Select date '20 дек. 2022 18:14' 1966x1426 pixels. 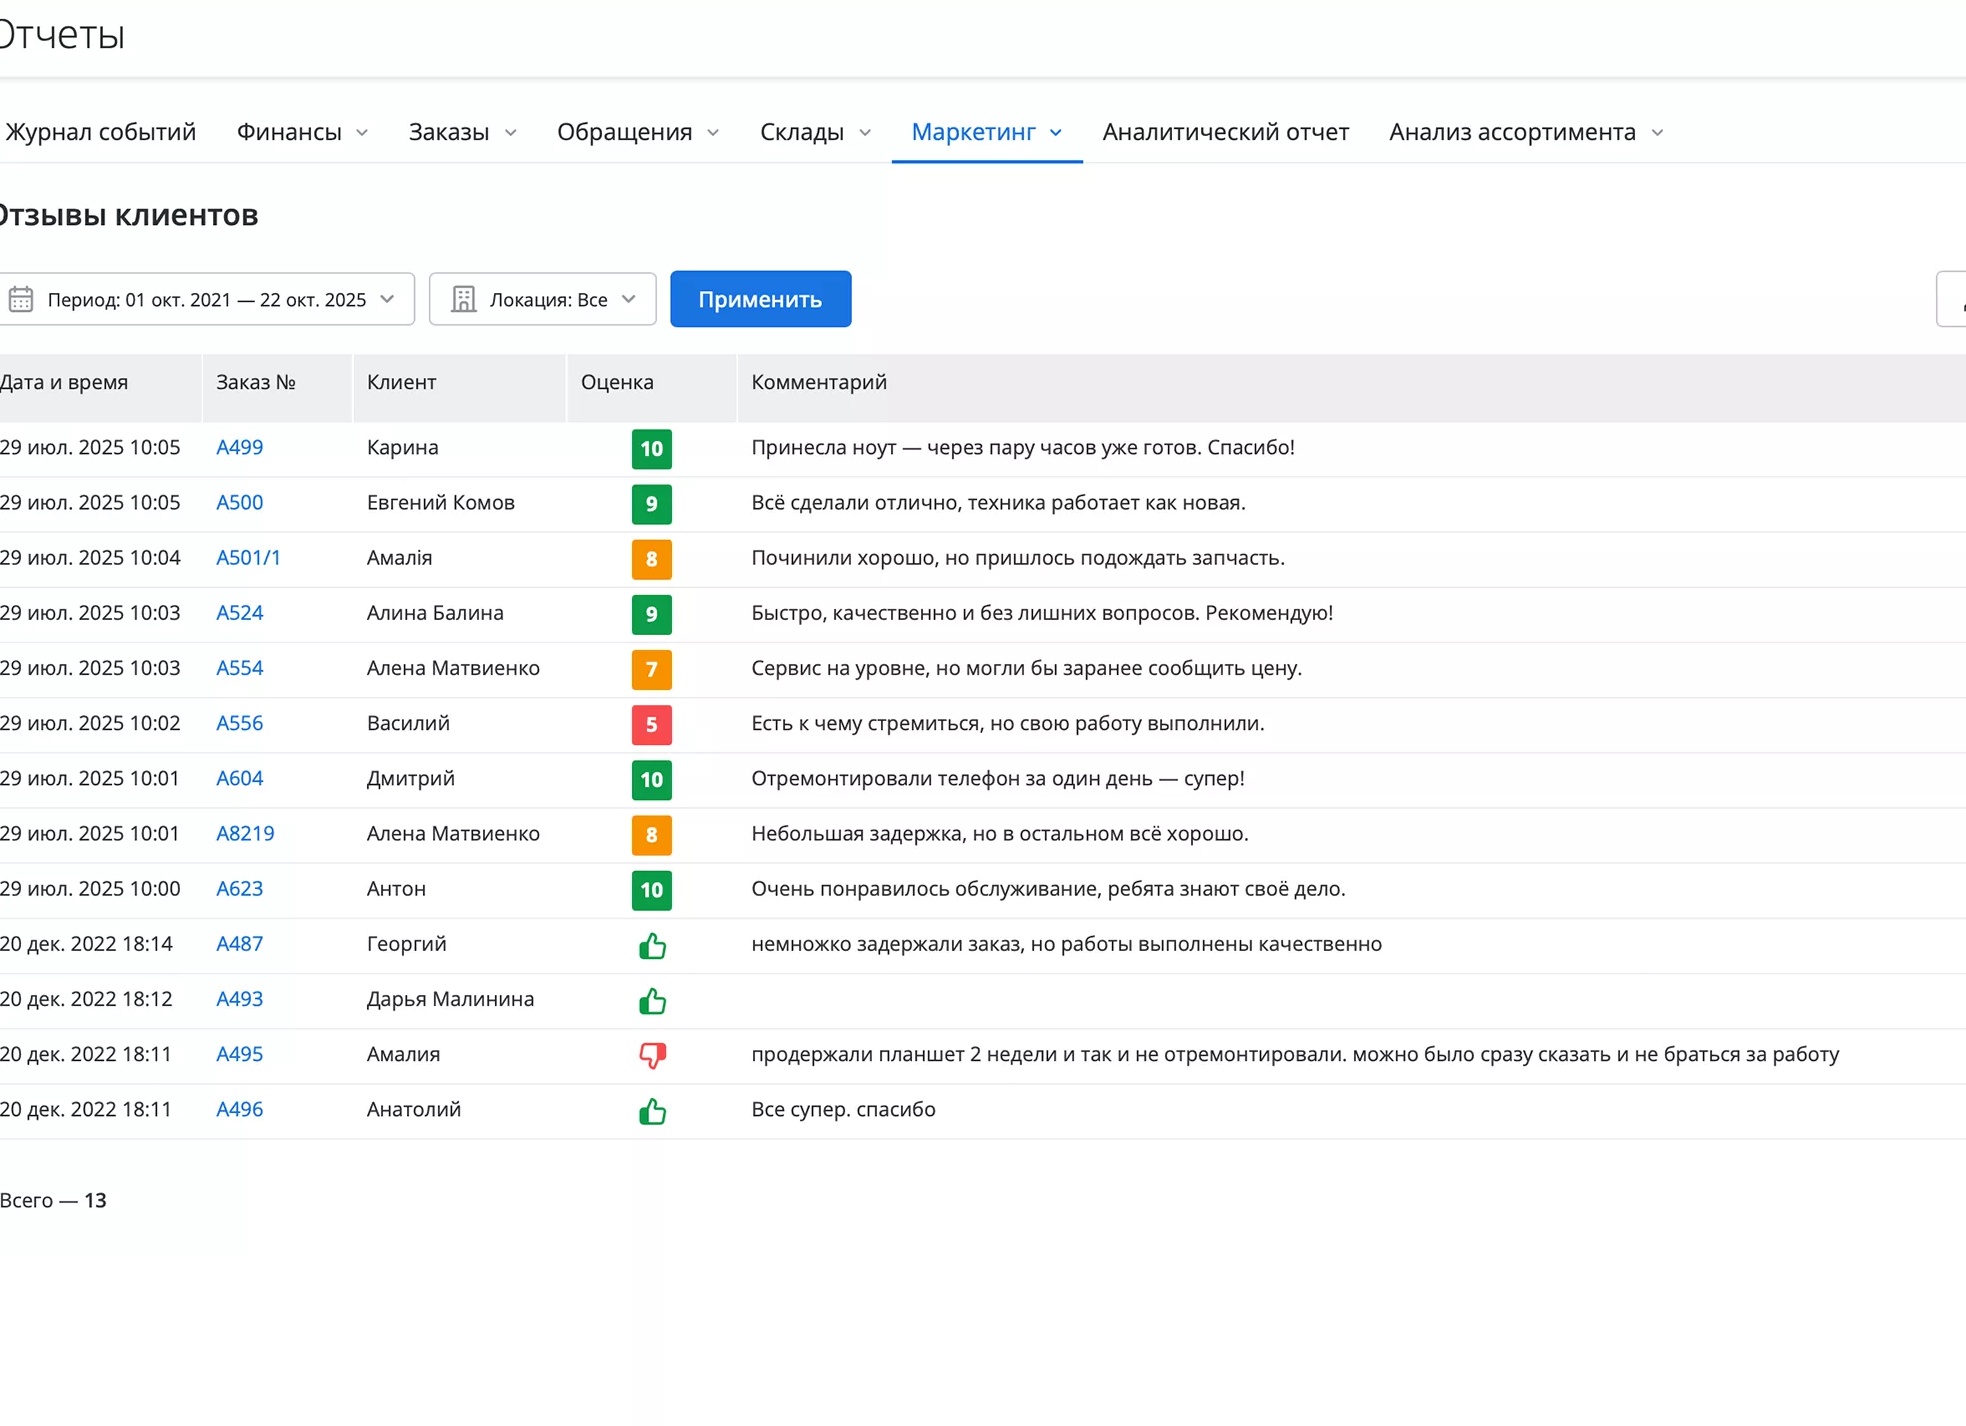pyautogui.click(x=86, y=943)
